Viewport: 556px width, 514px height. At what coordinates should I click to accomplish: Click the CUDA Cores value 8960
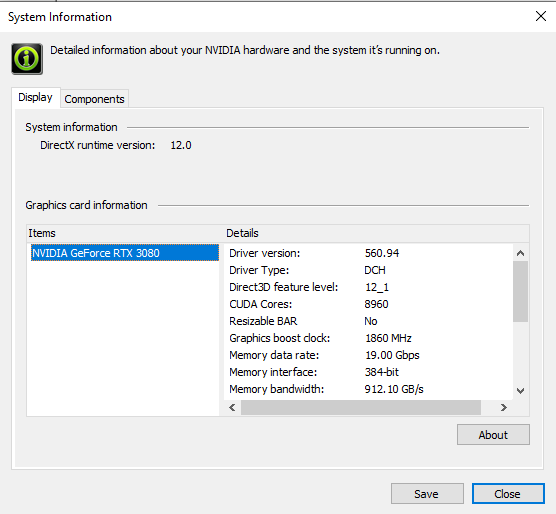point(376,304)
